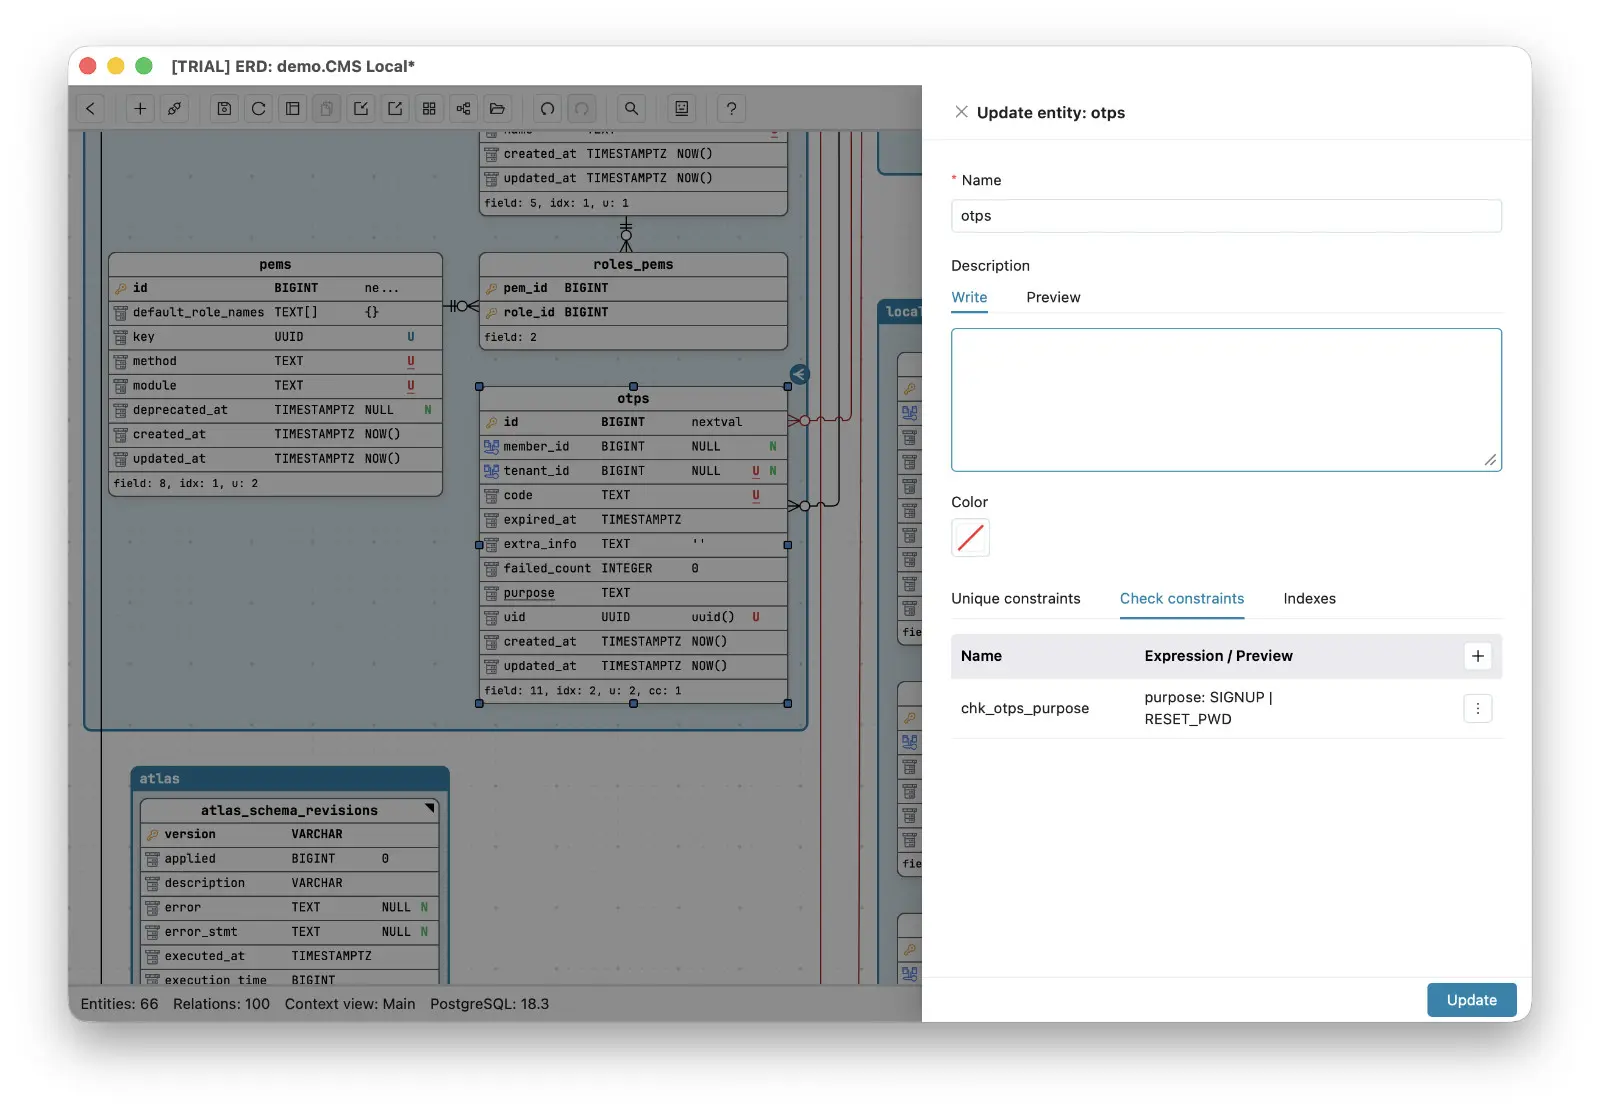
Task: Click default_role_names field in pems
Action: [x=275, y=312]
